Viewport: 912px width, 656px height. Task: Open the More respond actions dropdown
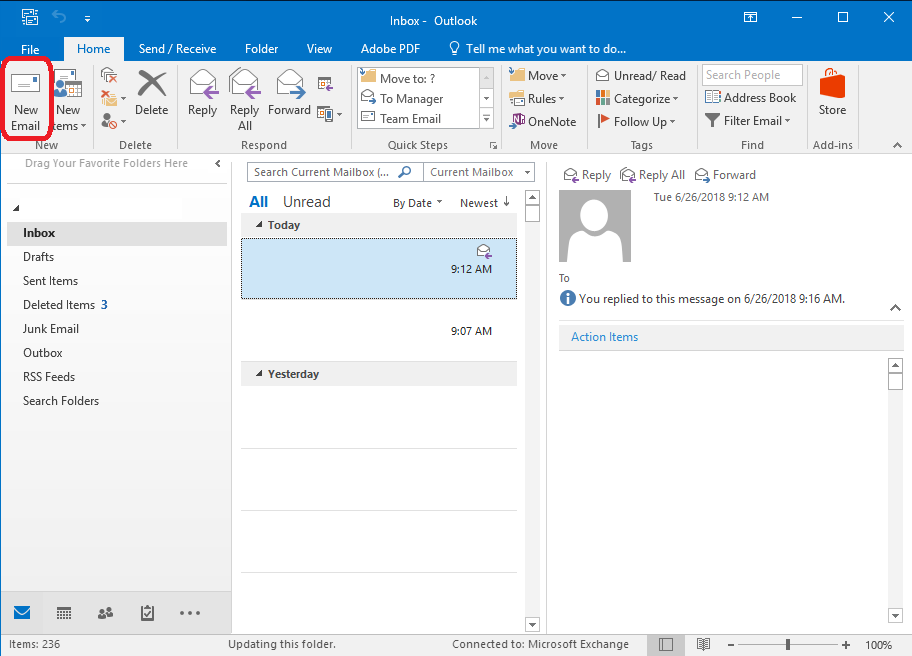329,114
